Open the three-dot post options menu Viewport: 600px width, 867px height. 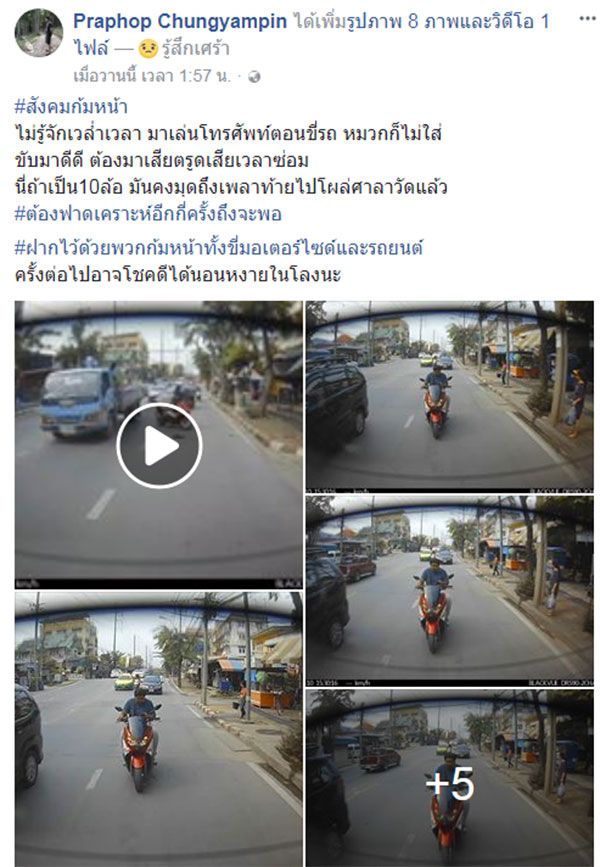(587, 19)
